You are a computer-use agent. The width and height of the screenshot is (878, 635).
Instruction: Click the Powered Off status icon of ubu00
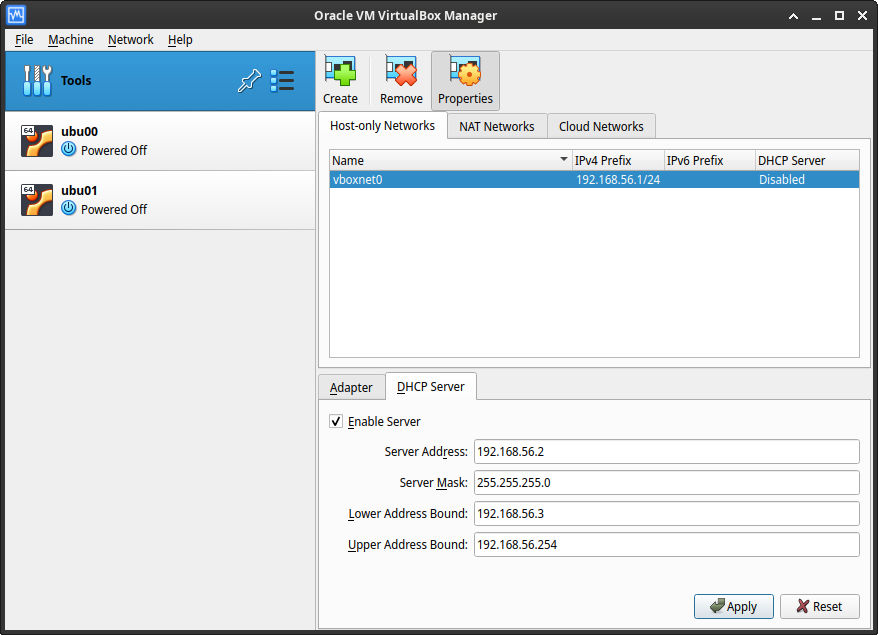point(68,151)
